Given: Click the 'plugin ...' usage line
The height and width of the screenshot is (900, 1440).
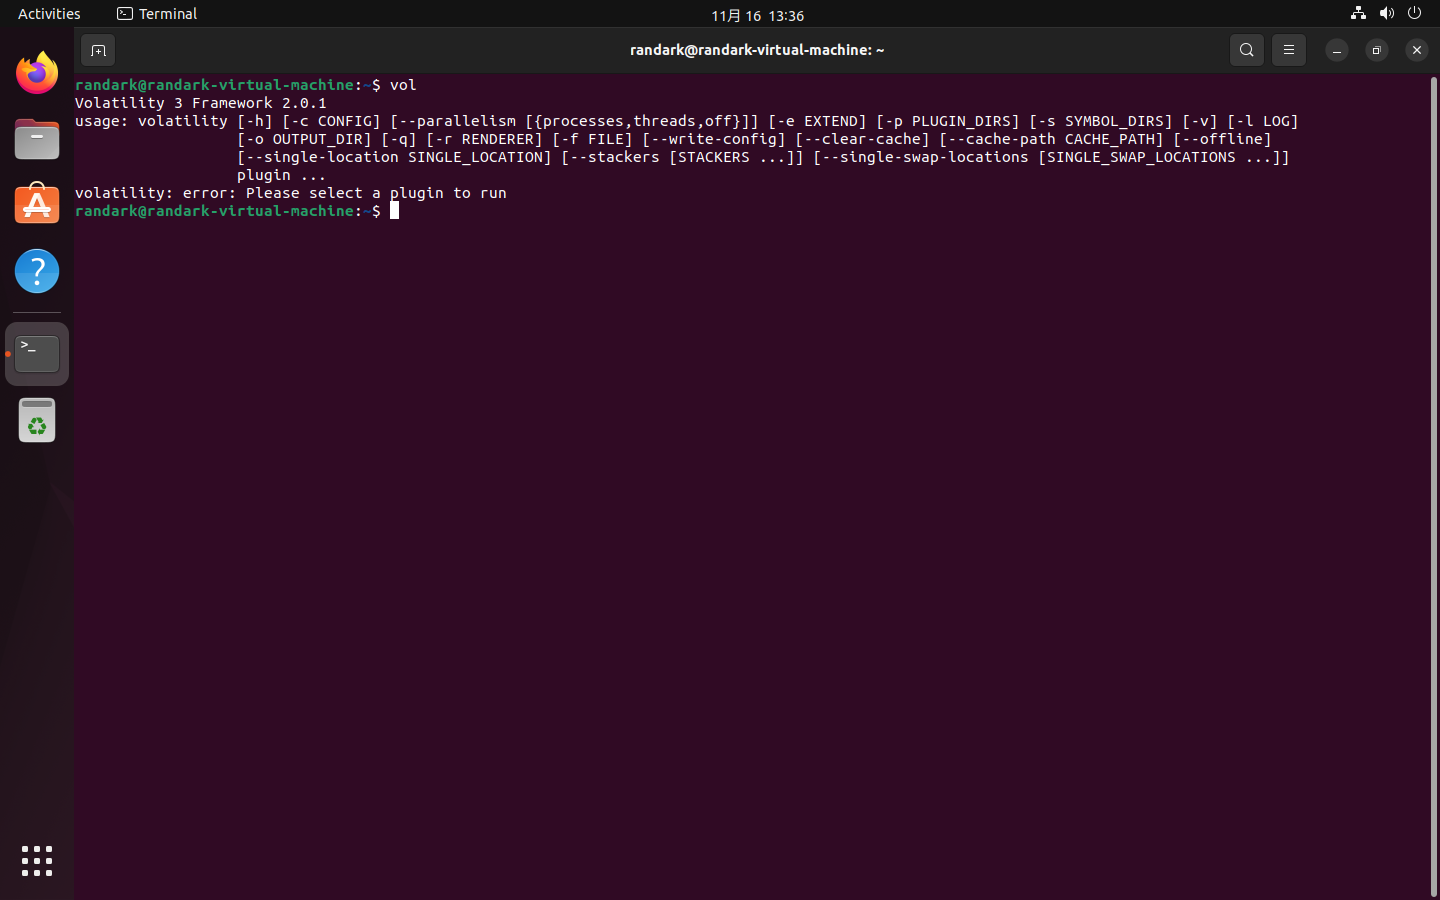Looking at the screenshot, I should click(x=282, y=175).
